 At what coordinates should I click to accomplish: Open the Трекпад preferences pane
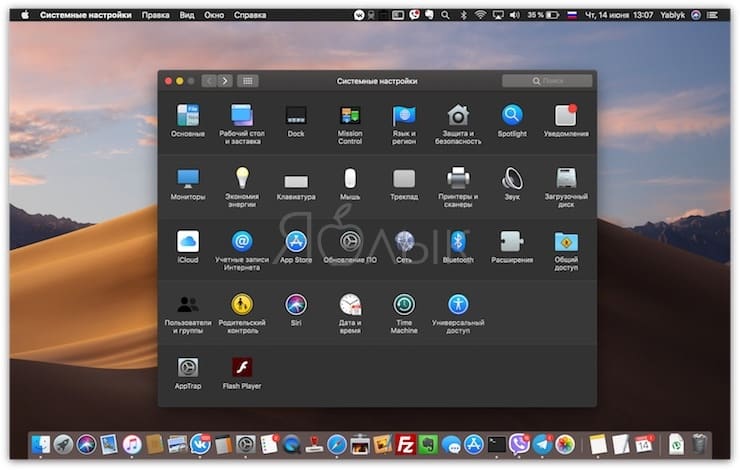pos(404,184)
